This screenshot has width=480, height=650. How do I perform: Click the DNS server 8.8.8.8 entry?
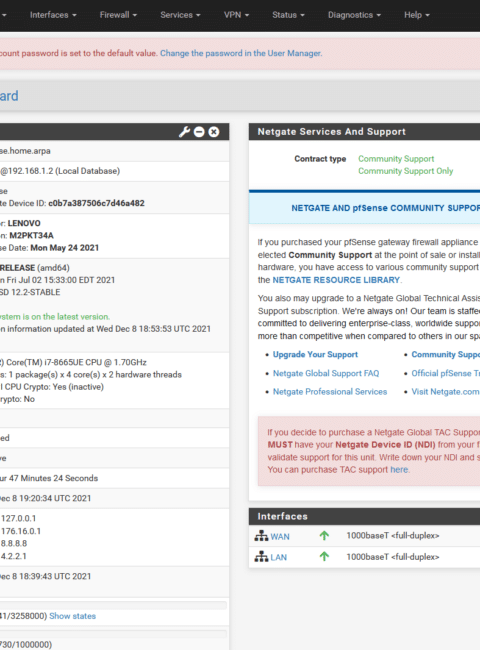14,543
